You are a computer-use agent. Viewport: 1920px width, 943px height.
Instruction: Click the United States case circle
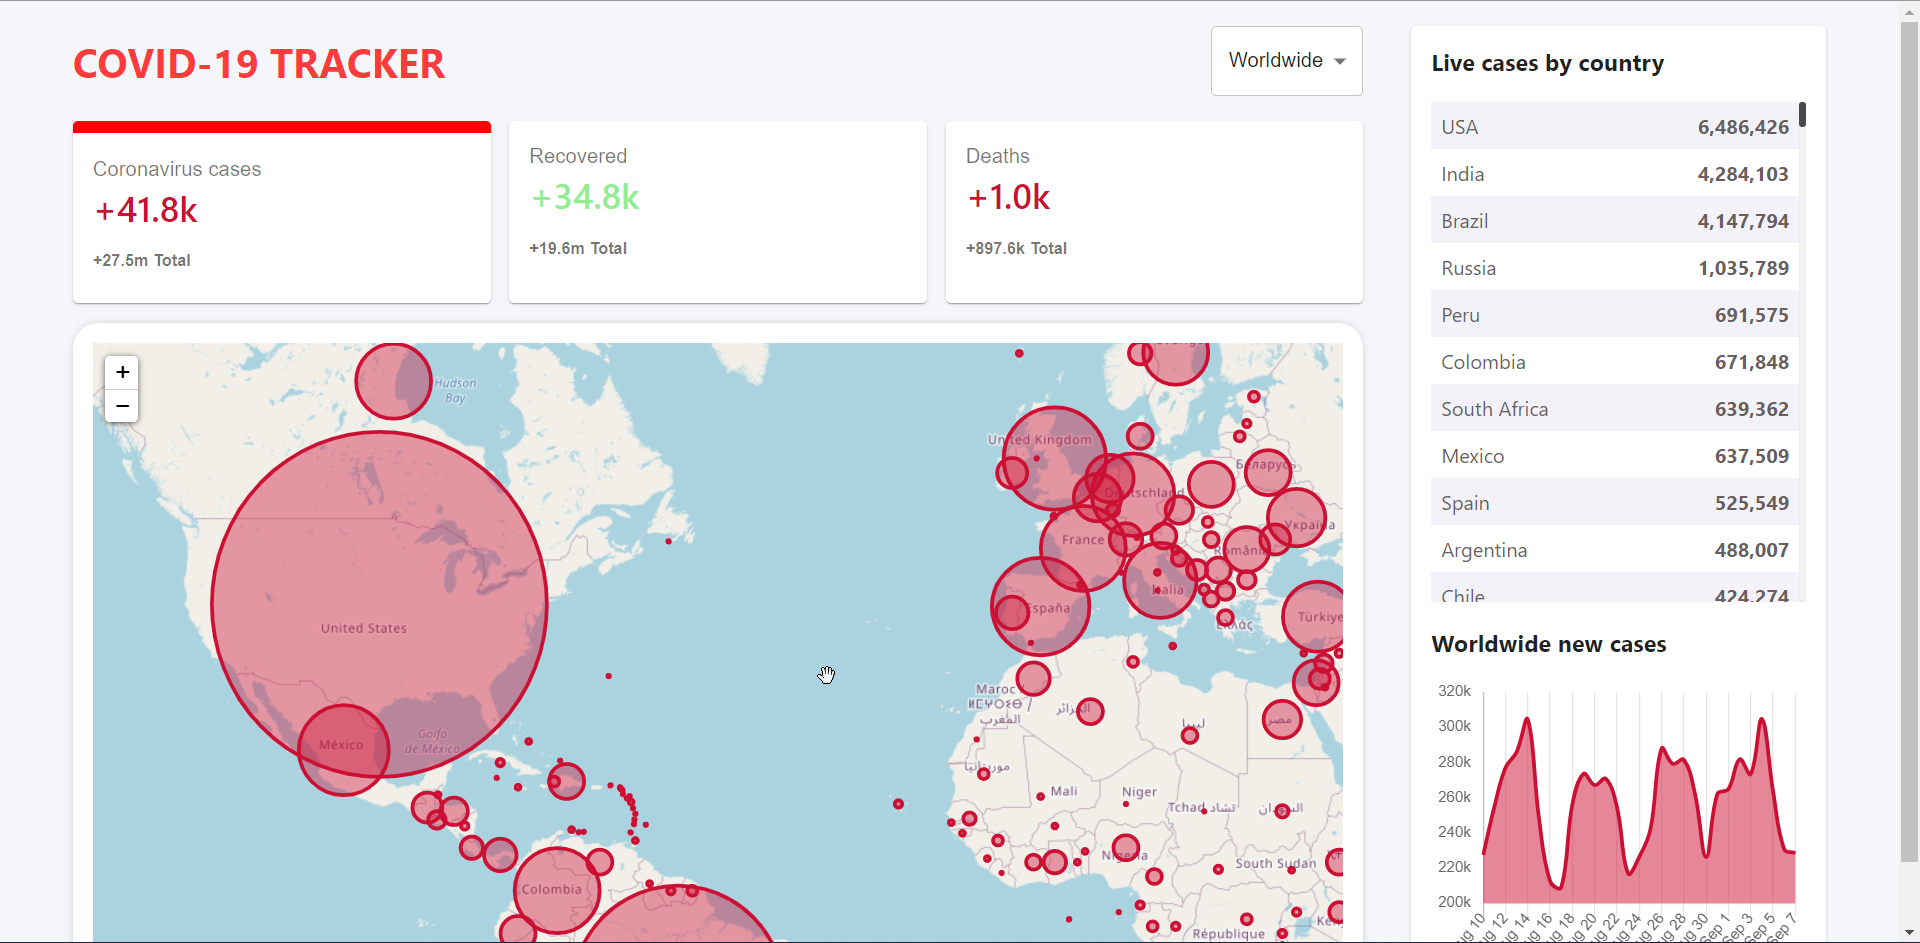(379, 605)
